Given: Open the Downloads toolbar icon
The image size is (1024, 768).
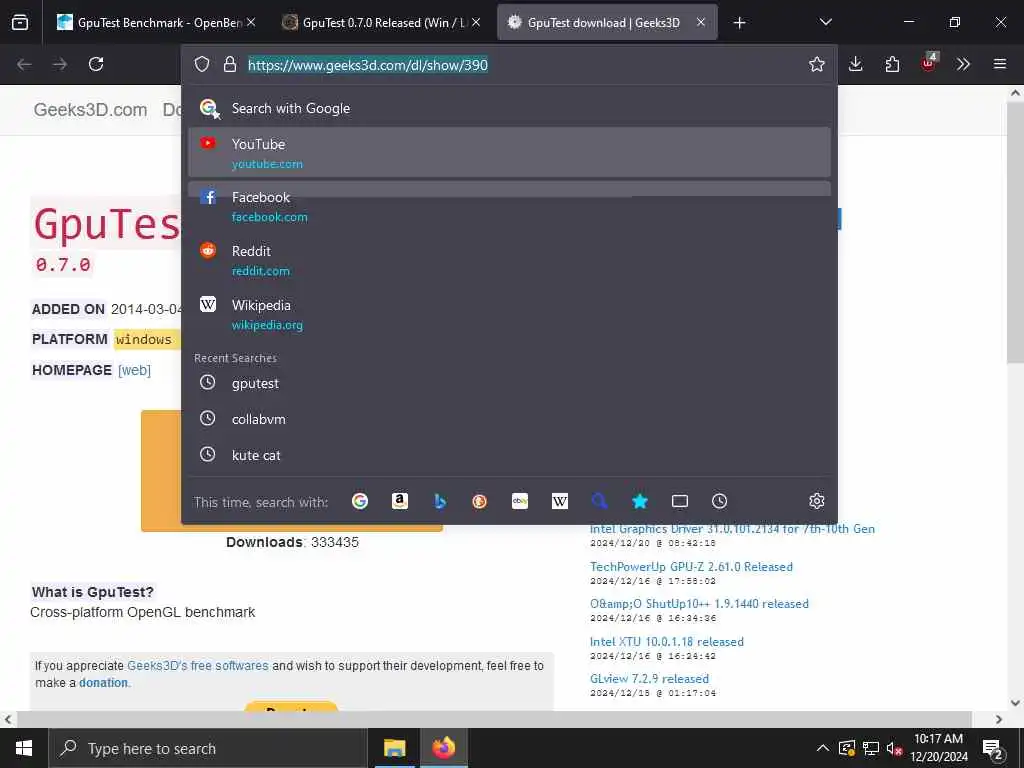Looking at the screenshot, I should tap(856, 64).
